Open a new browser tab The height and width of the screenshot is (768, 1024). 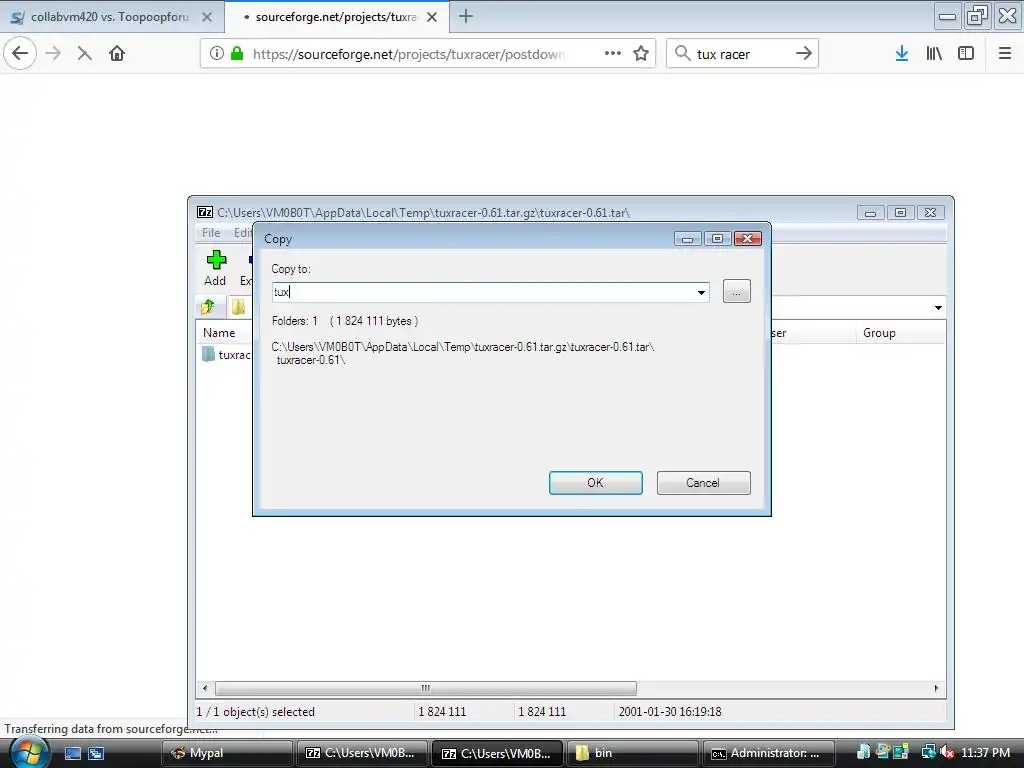(x=466, y=16)
